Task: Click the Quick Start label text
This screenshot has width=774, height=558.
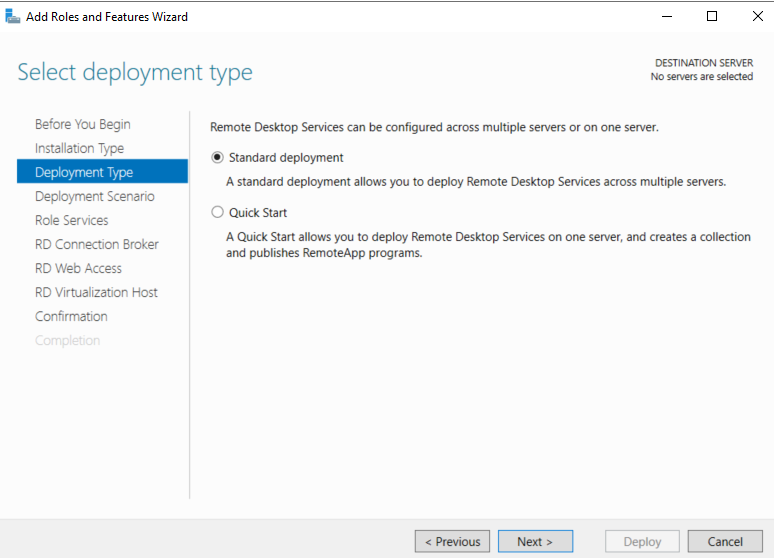Action: click(258, 213)
